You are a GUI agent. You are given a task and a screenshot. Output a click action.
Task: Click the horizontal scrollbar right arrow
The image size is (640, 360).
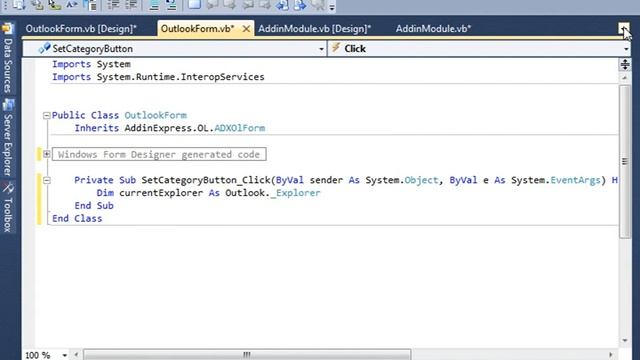coord(611,355)
